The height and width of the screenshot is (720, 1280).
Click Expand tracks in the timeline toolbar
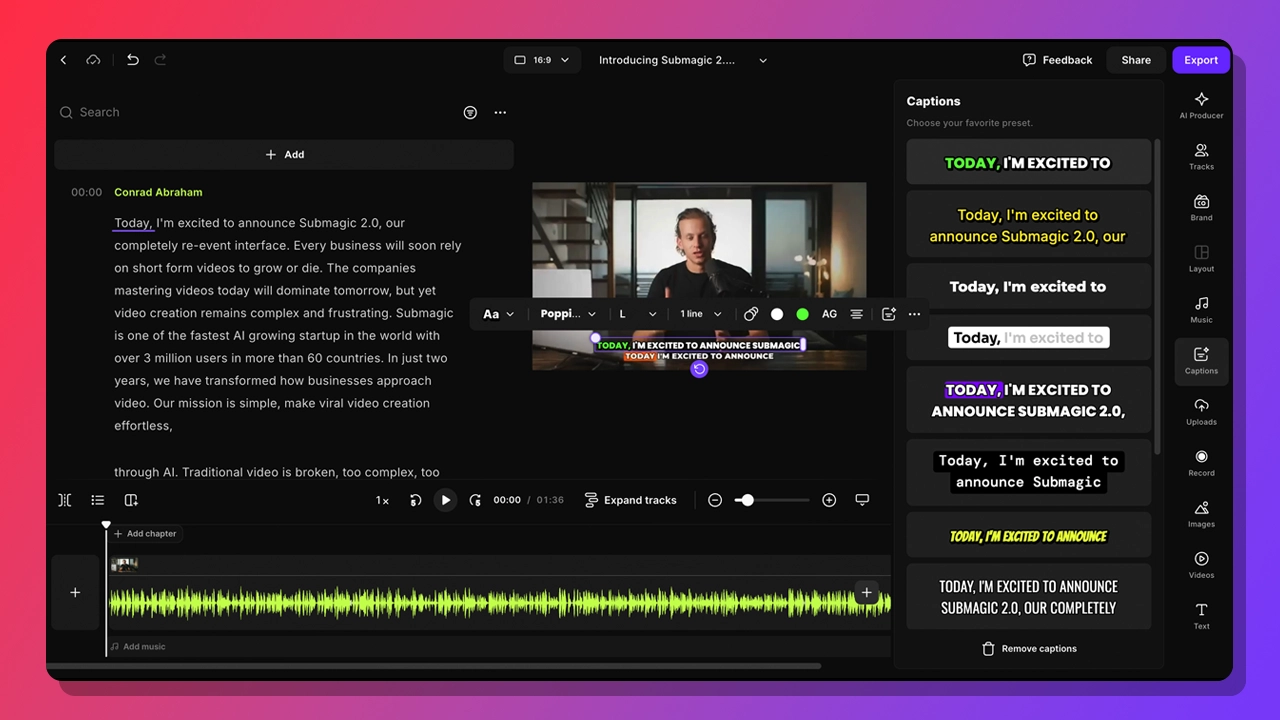[631, 500]
